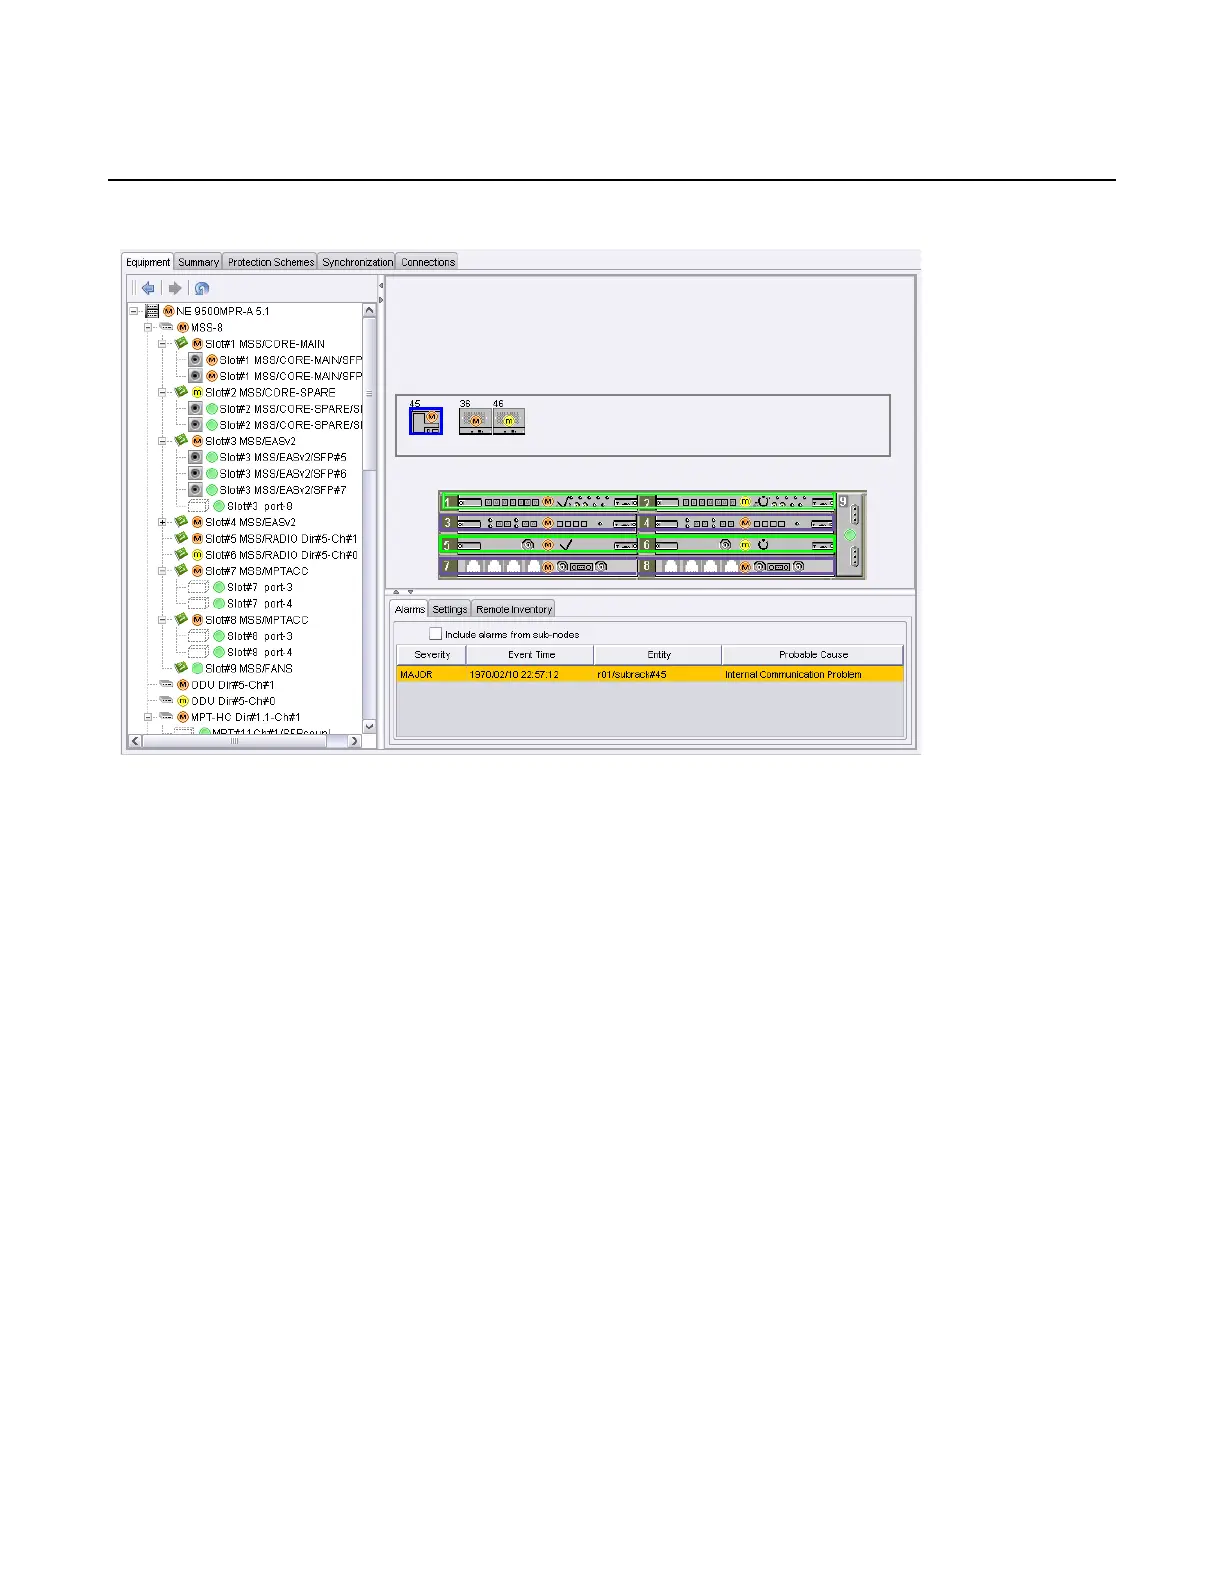The width and height of the screenshot is (1224, 1584).
Task: Click board icon of Slot#4 MSS/EASv2
Action: click(x=181, y=522)
